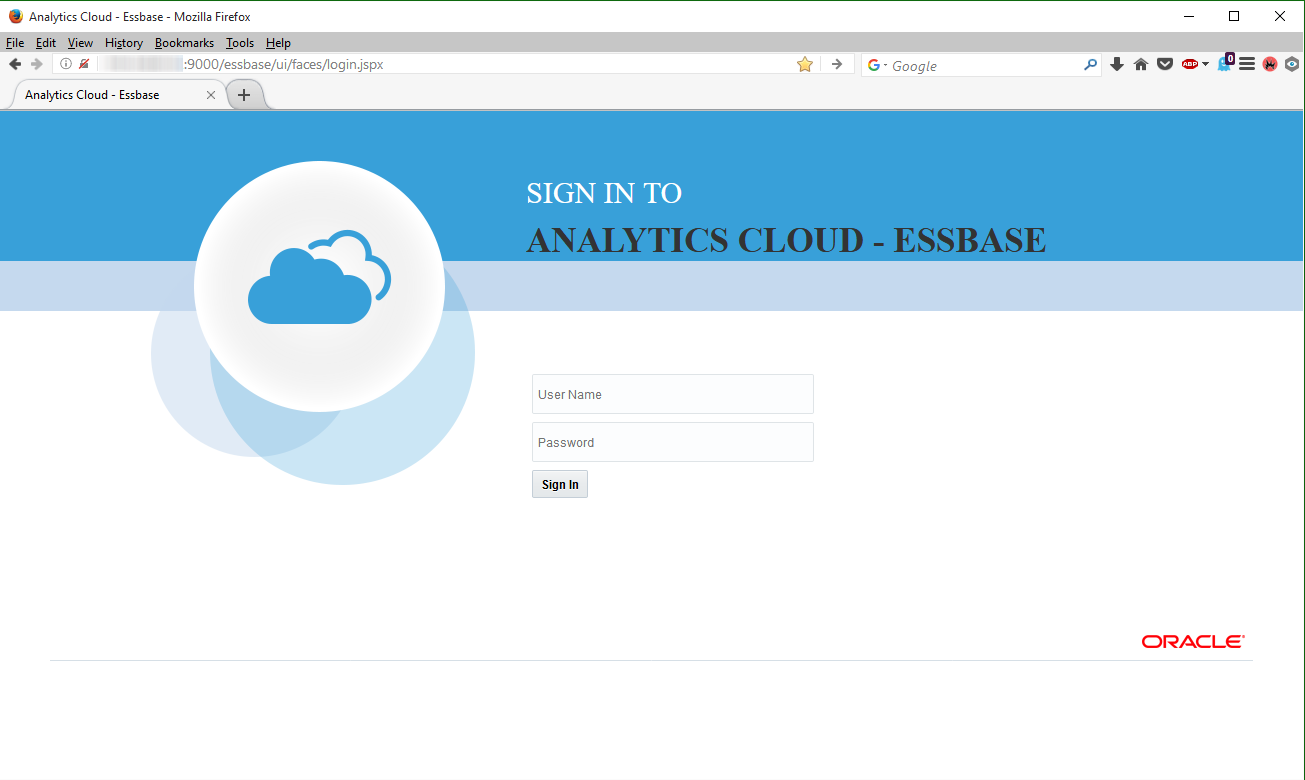This screenshot has width=1305, height=780.
Task: Click the "SIGN IN TO" text
Action: pyautogui.click(x=604, y=193)
